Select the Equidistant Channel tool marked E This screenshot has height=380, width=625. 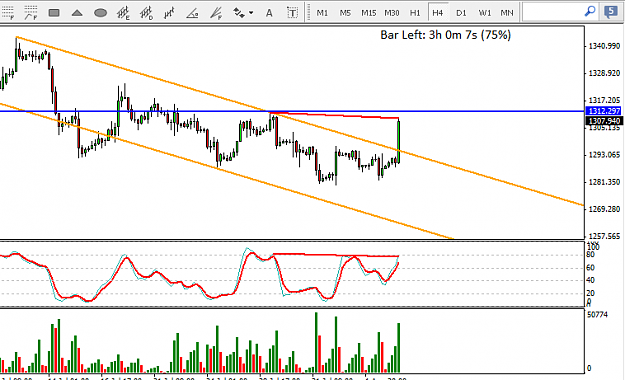(x=124, y=13)
